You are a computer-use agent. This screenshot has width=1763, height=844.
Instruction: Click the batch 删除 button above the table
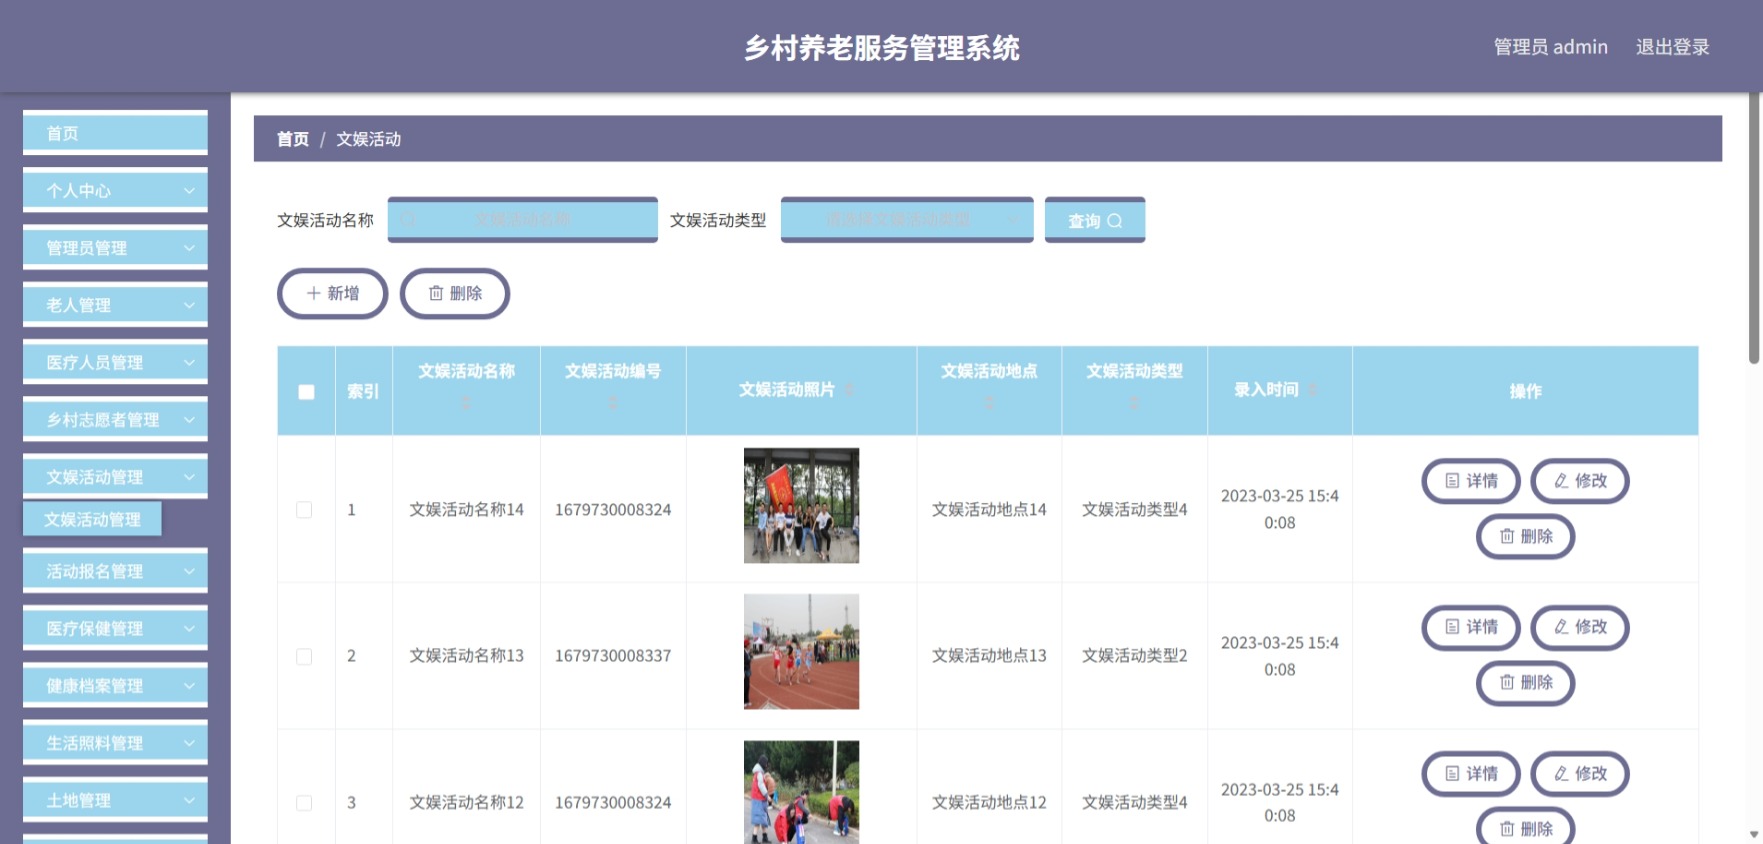tap(455, 293)
